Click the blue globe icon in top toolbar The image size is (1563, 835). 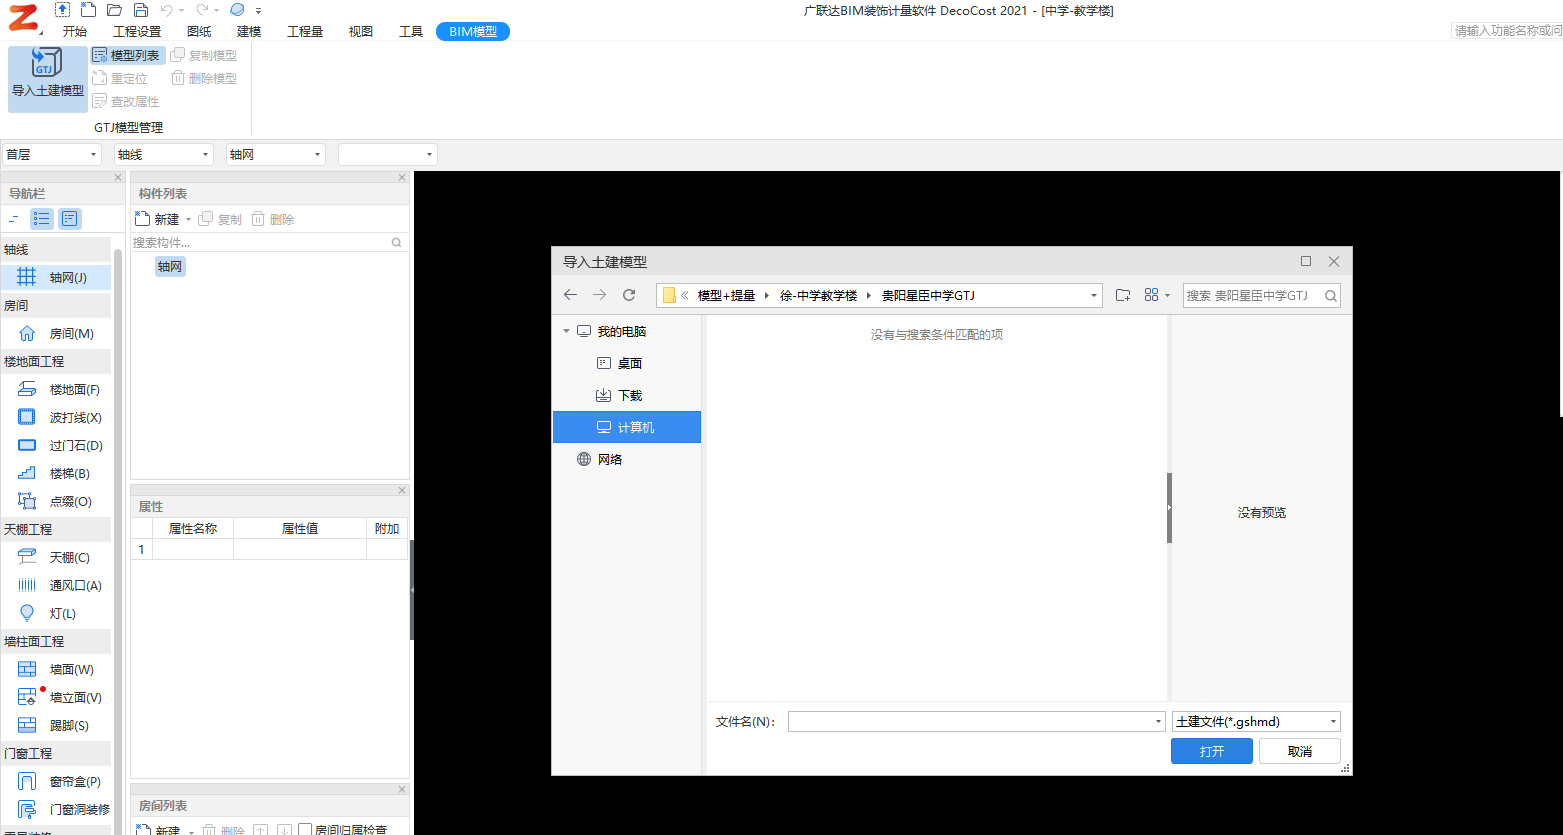(x=237, y=10)
